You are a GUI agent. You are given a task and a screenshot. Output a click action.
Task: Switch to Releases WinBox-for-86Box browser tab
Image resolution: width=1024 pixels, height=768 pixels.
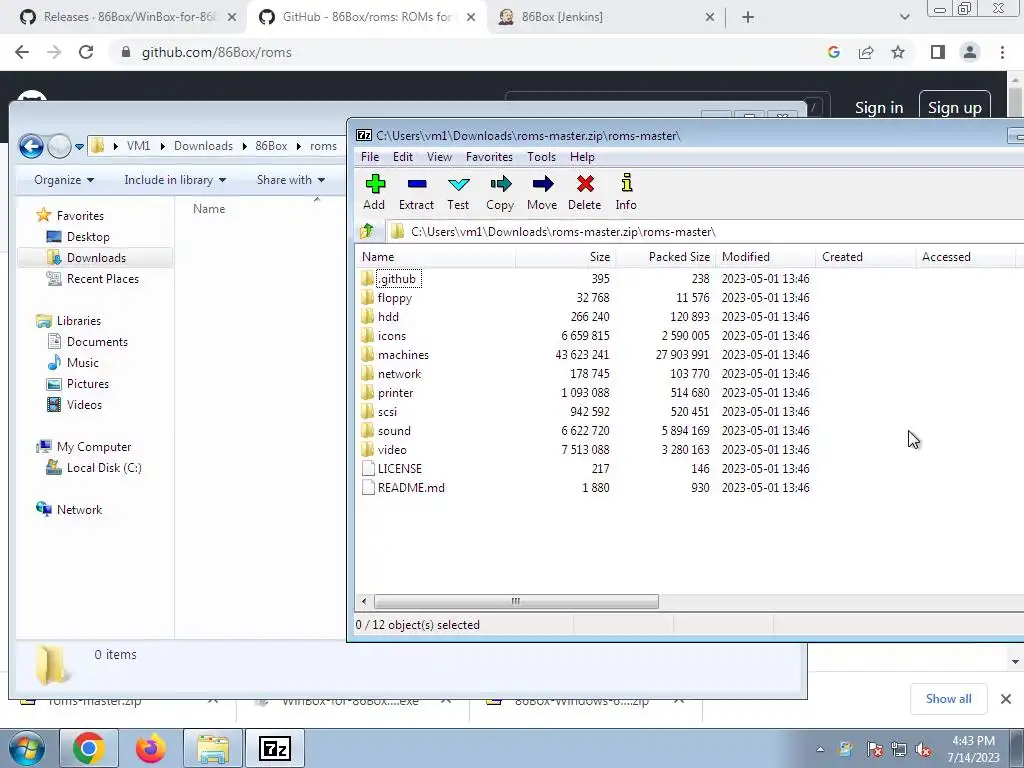pos(127,17)
